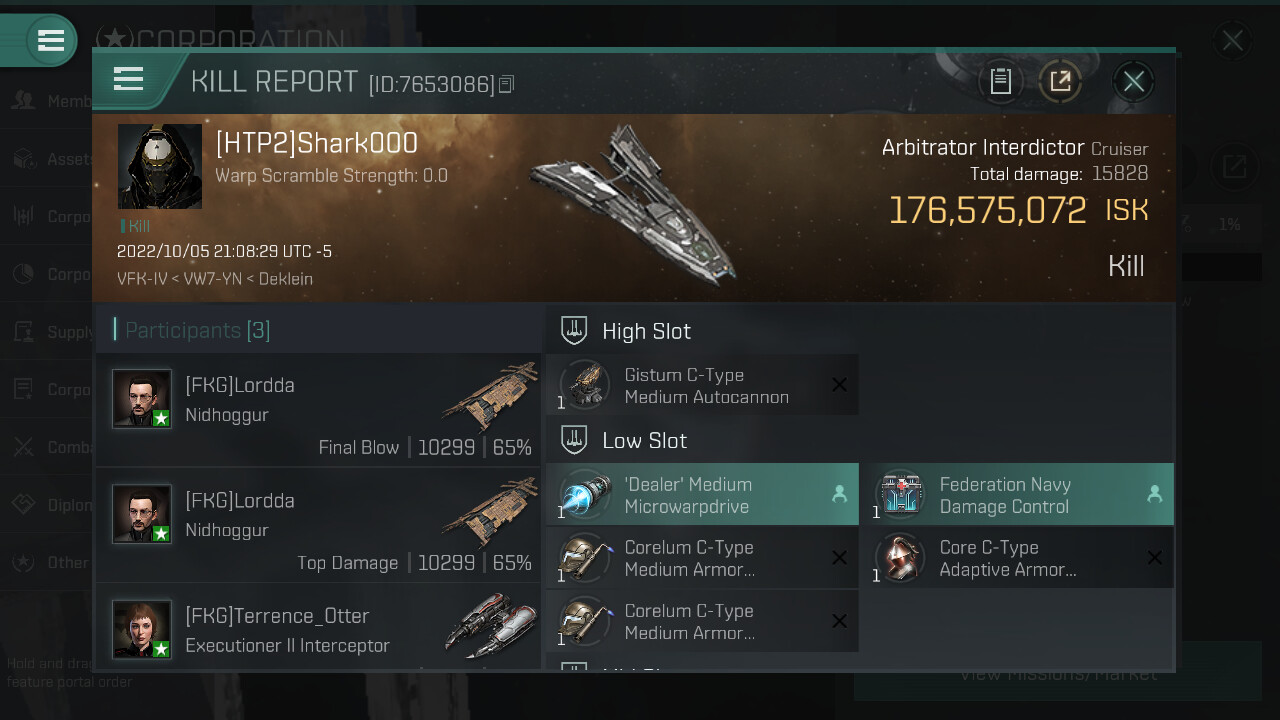
Task: Open the kill report clipboard notes icon
Action: [x=1001, y=81]
